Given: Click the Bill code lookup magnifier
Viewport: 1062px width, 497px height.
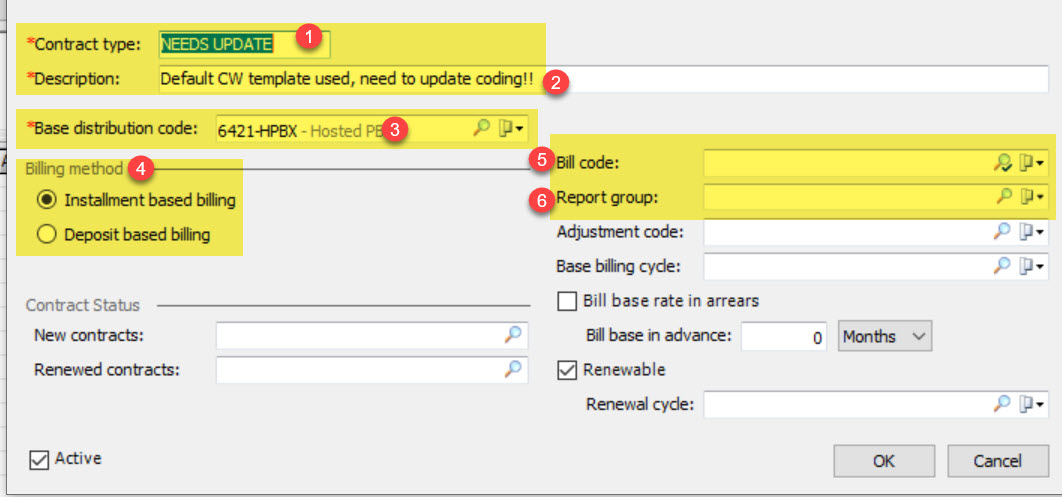Looking at the screenshot, I should (x=1004, y=163).
